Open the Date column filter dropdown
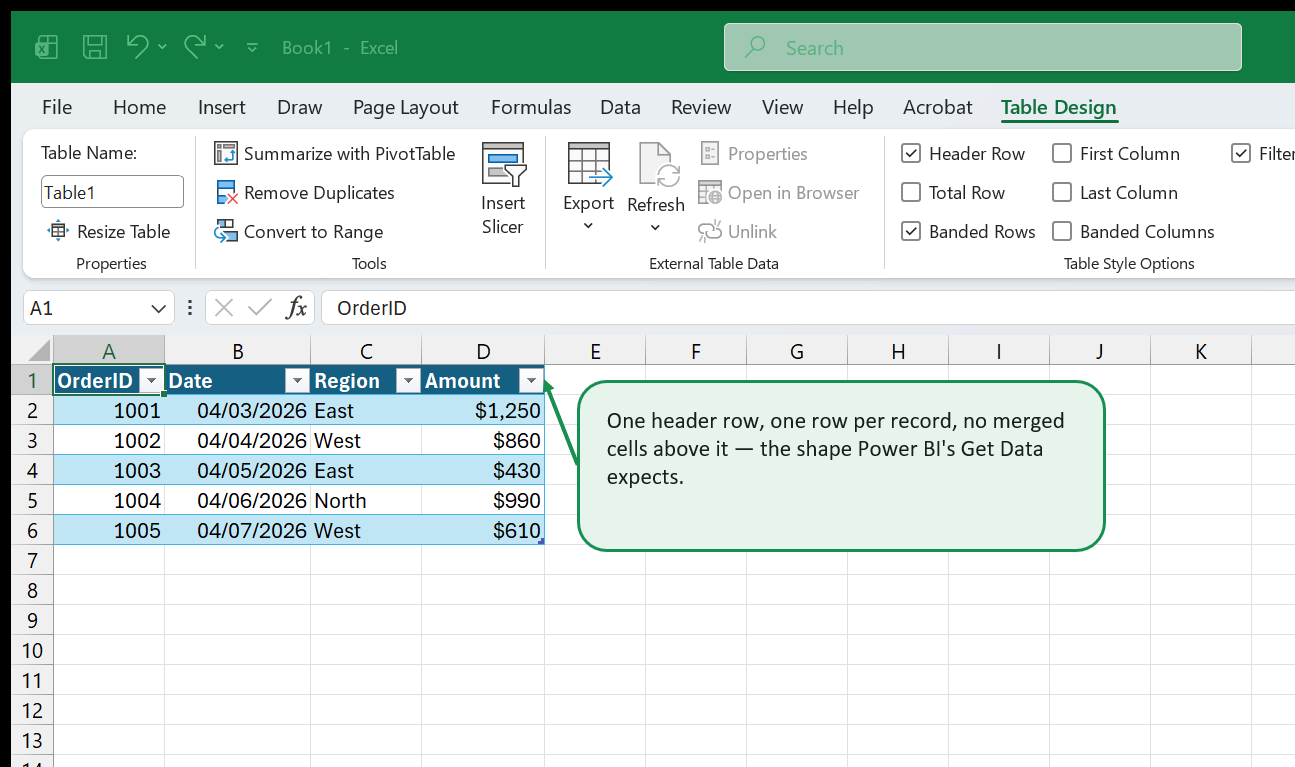The image size is (1295, 767). coord(297,381)
